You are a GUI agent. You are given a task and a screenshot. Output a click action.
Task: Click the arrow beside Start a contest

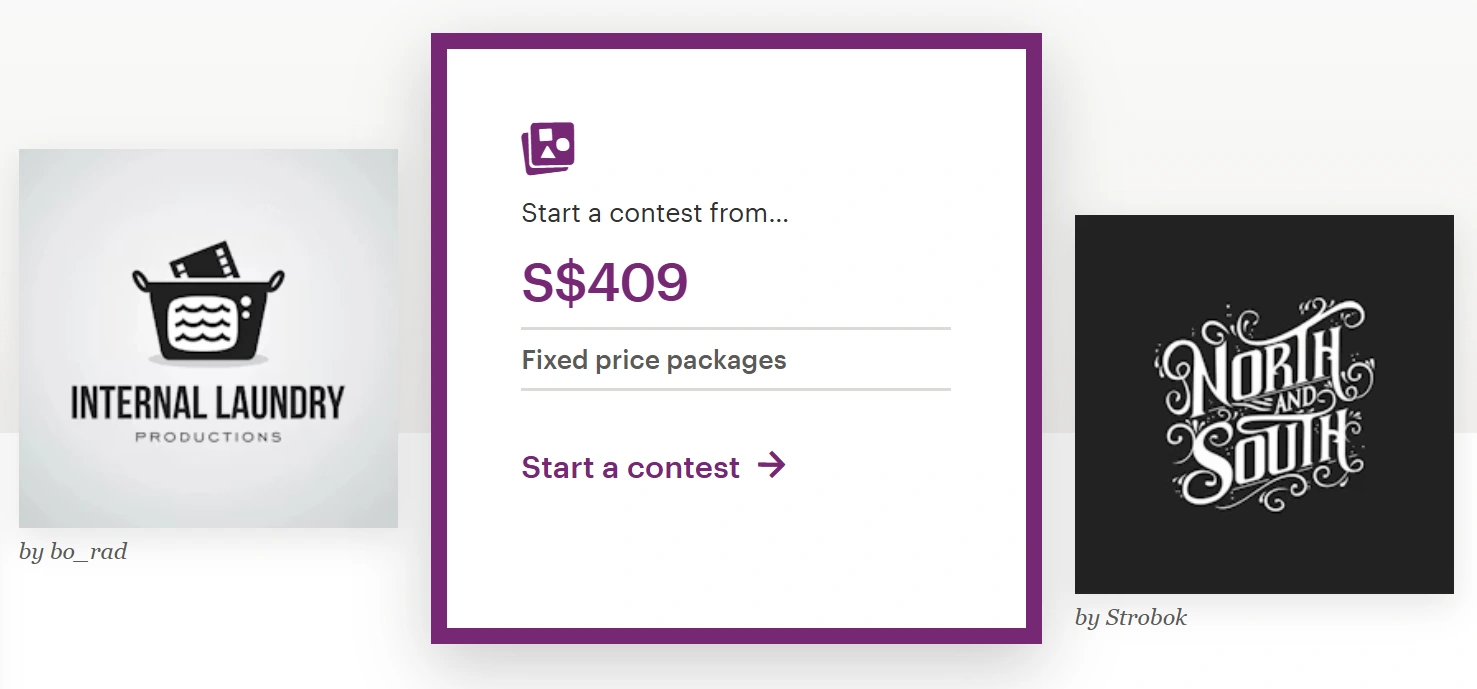[771, 465]
